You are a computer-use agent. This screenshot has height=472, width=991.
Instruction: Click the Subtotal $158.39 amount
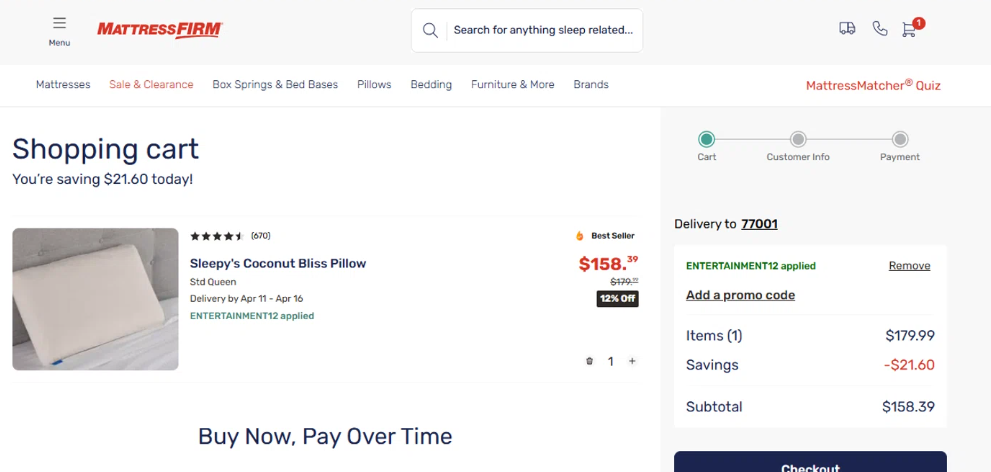click(x=908, y=406)
